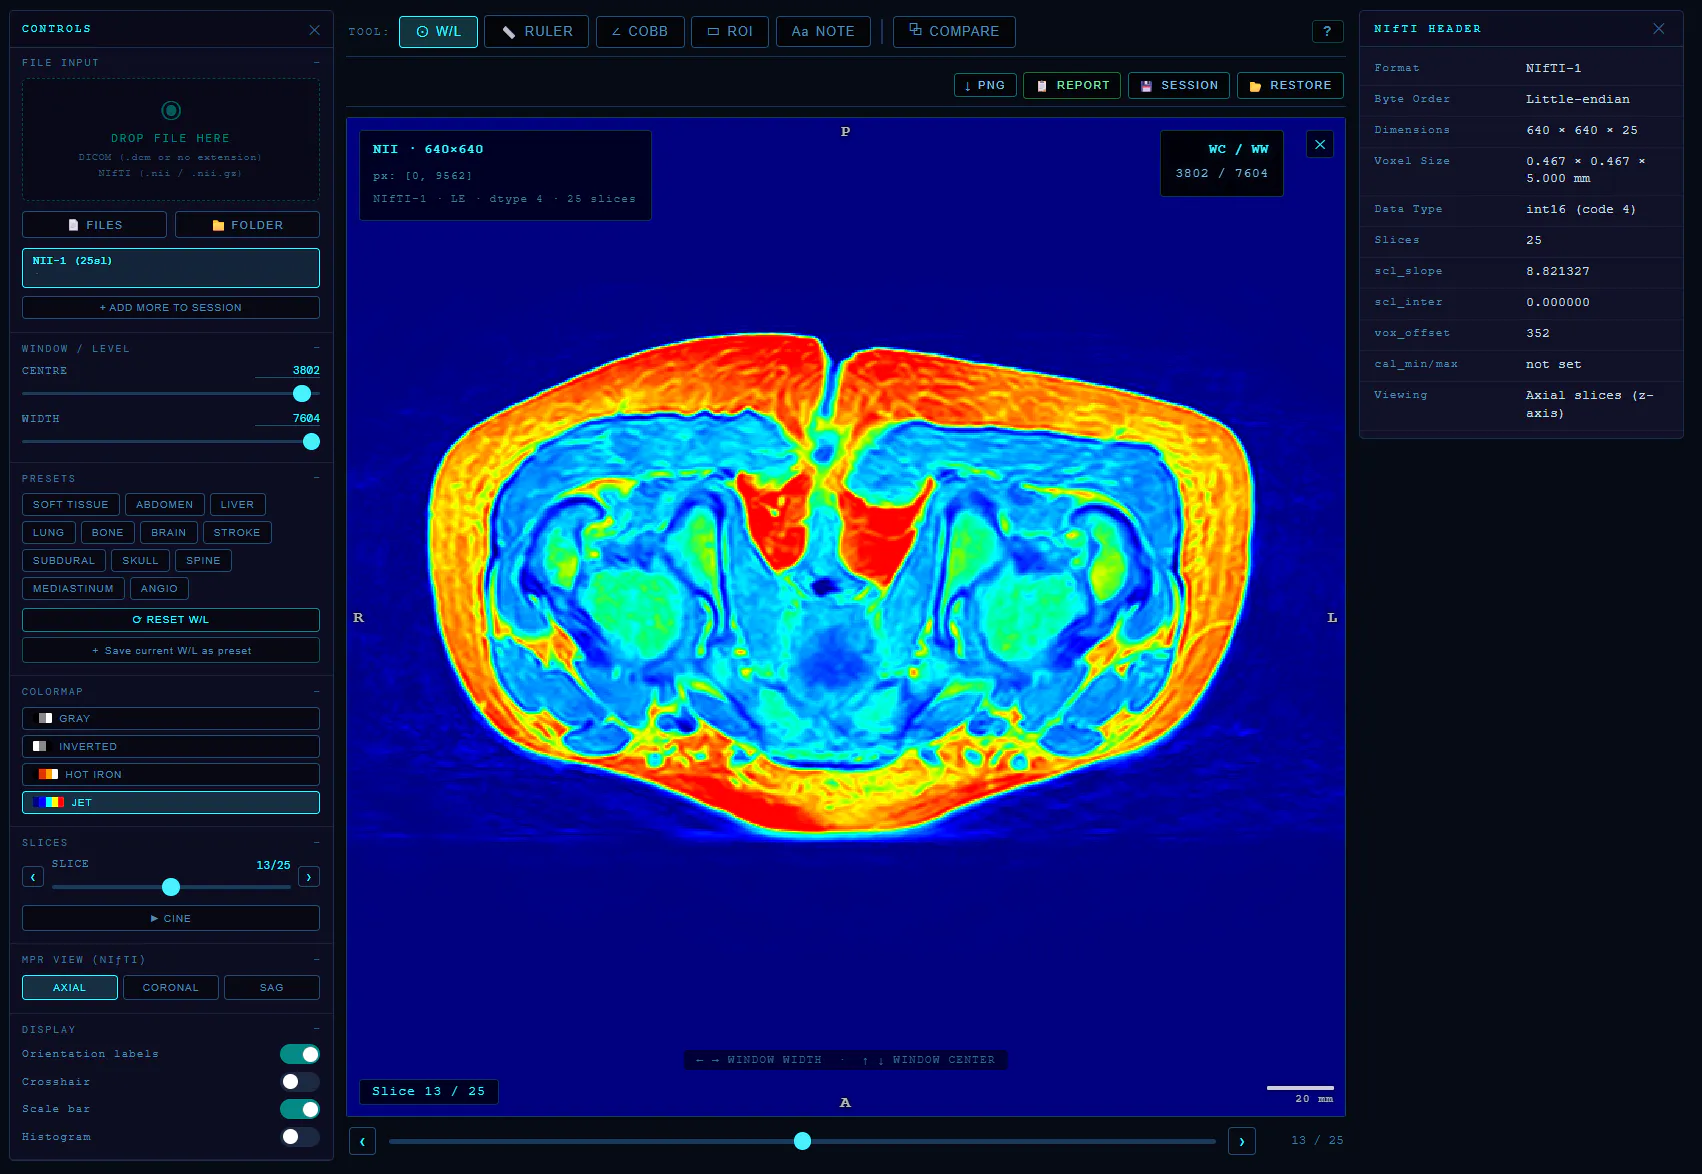Collapse the Colormap section
Image resolution: width=1702 pixels, height=1174 pixels.
tap(316, 692)
